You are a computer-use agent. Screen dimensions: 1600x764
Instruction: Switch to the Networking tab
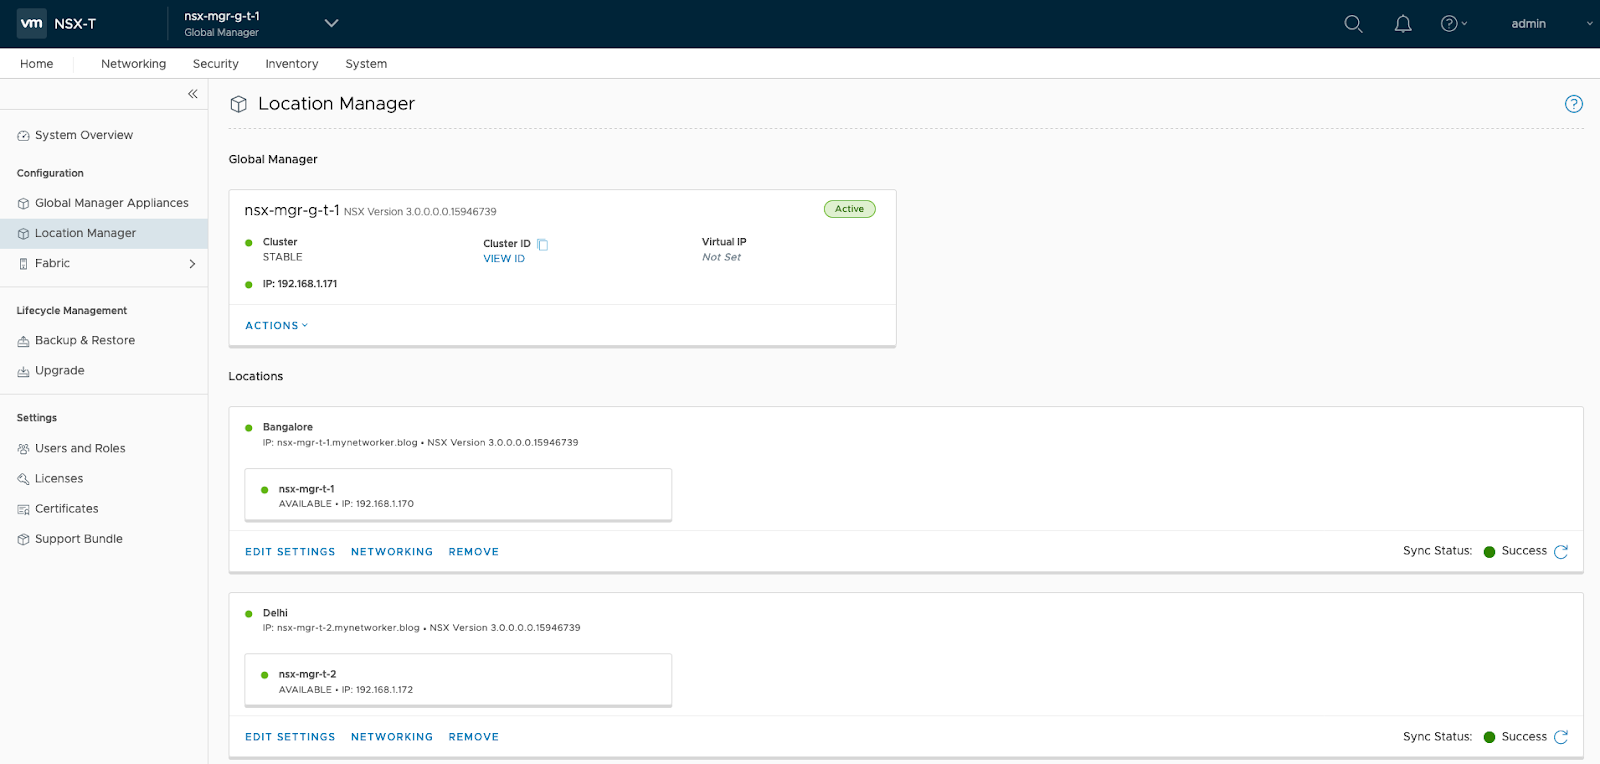click(133, 64)
